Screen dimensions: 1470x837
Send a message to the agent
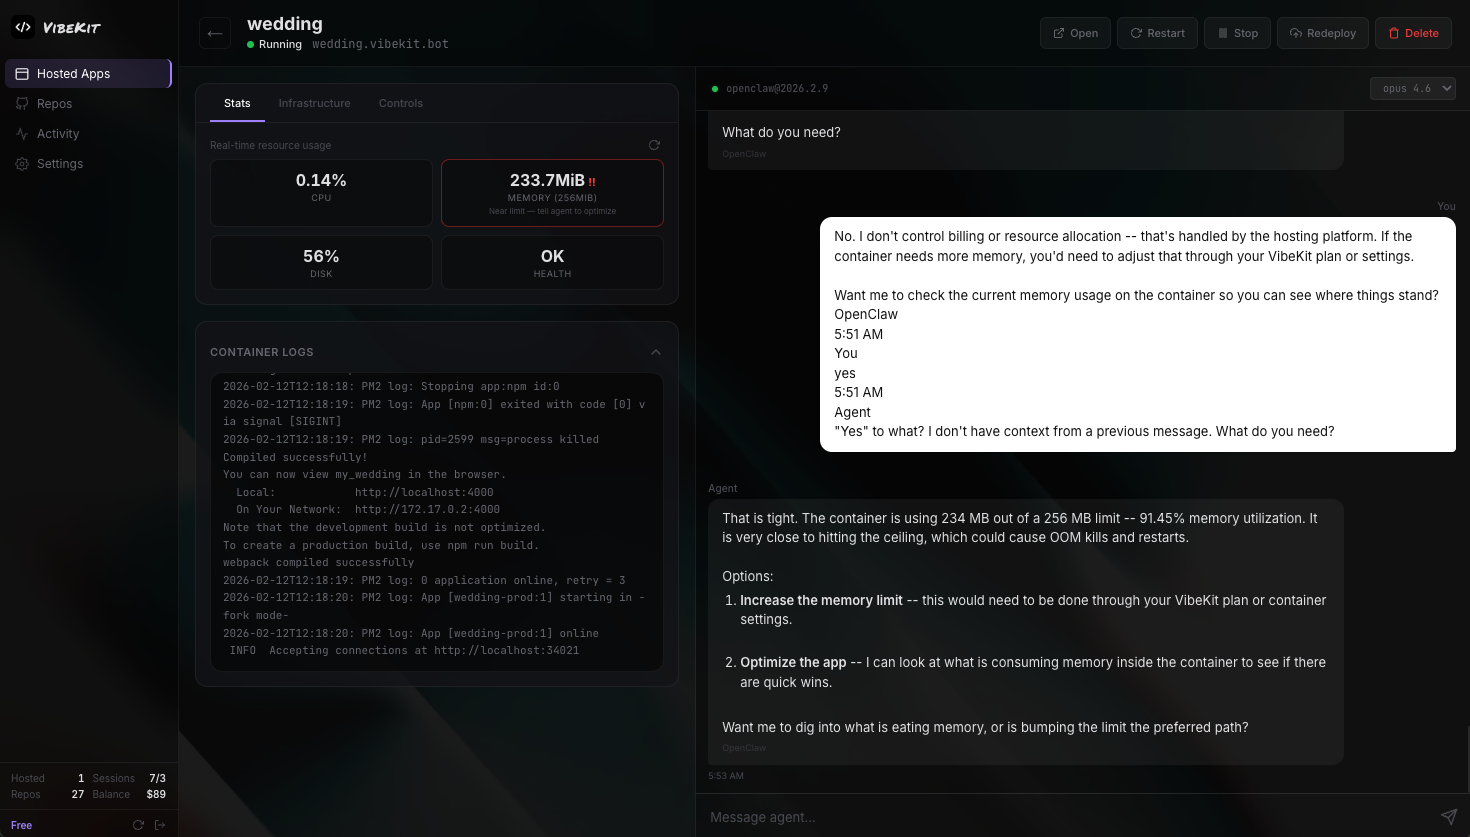pyautogui.click(x=1448, y=816)
